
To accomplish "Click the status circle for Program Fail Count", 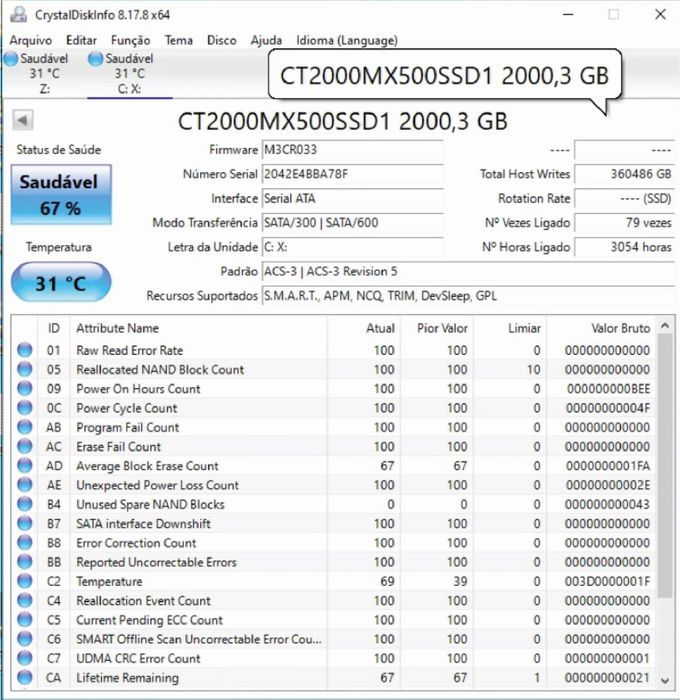I will (25, 427).
